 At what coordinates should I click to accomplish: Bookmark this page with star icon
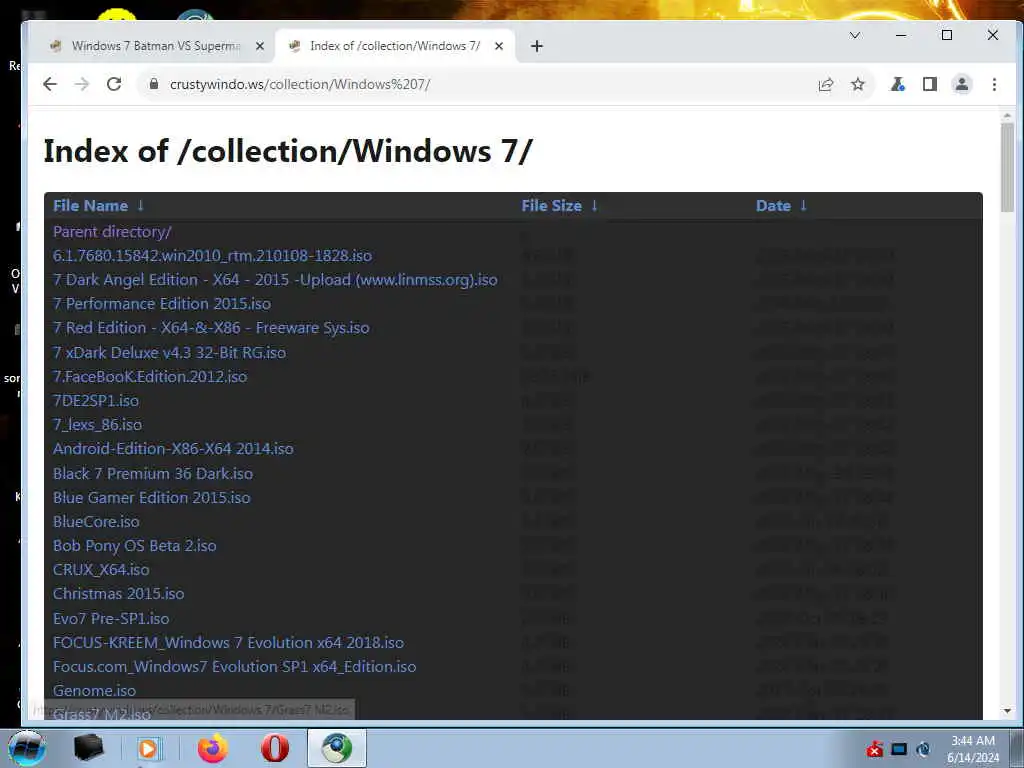click(857, 84)
